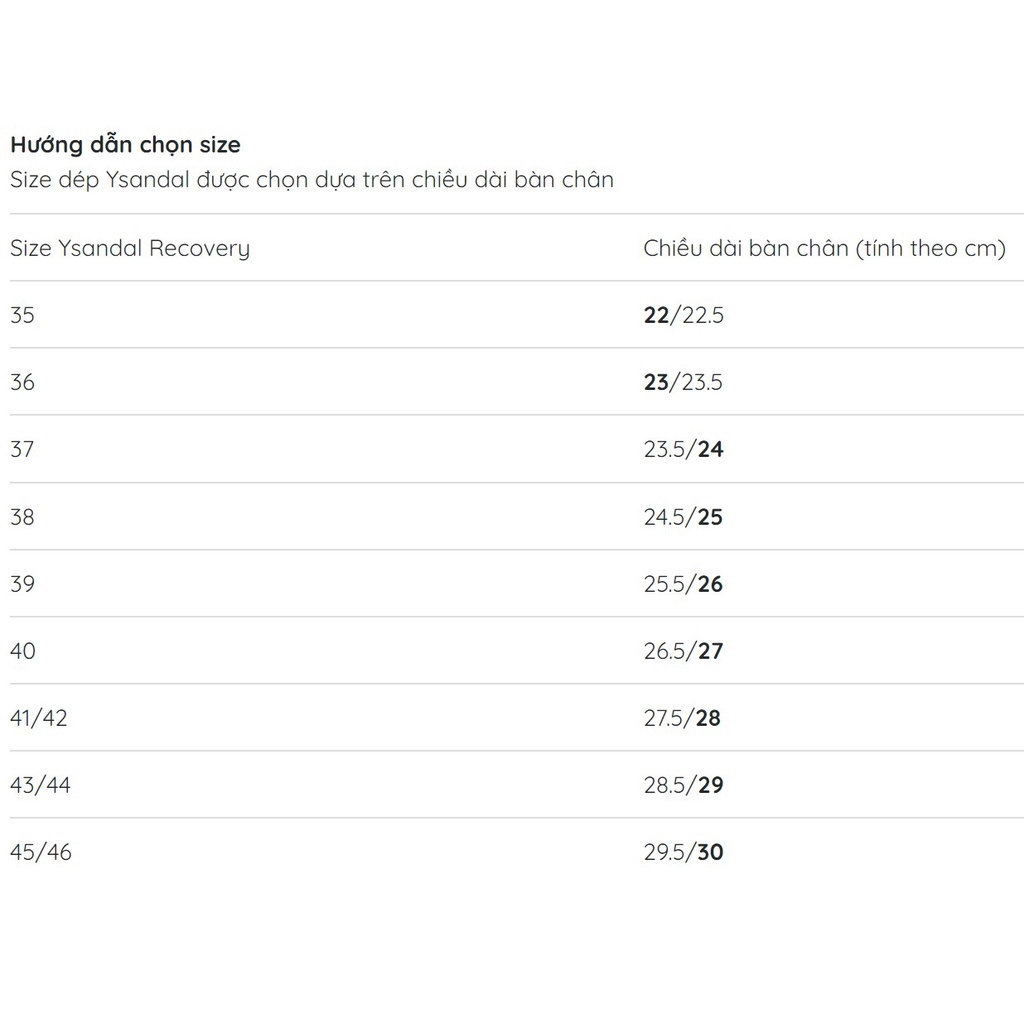Screen dimensions: 1024x1024
Task: Click the 23.5/24 foot length value
Action: 683,449
